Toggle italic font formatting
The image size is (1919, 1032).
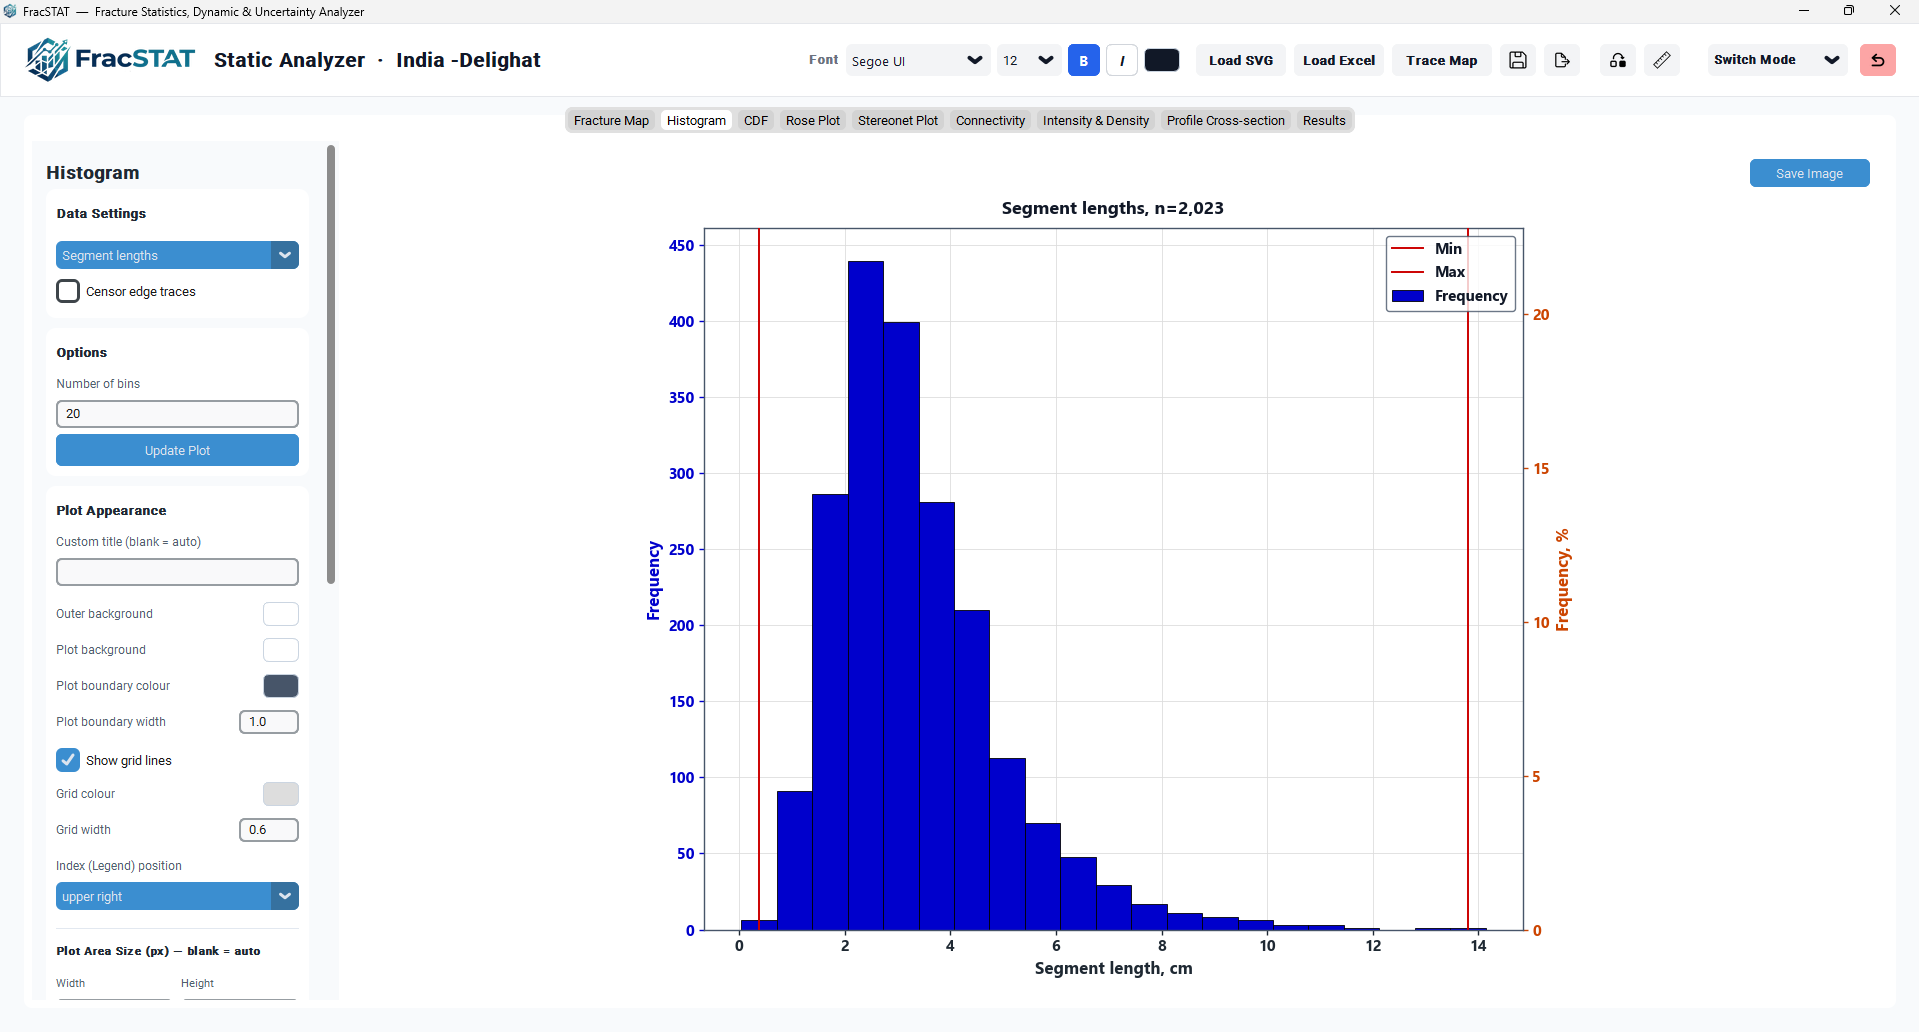click(x=1122, y=60)
